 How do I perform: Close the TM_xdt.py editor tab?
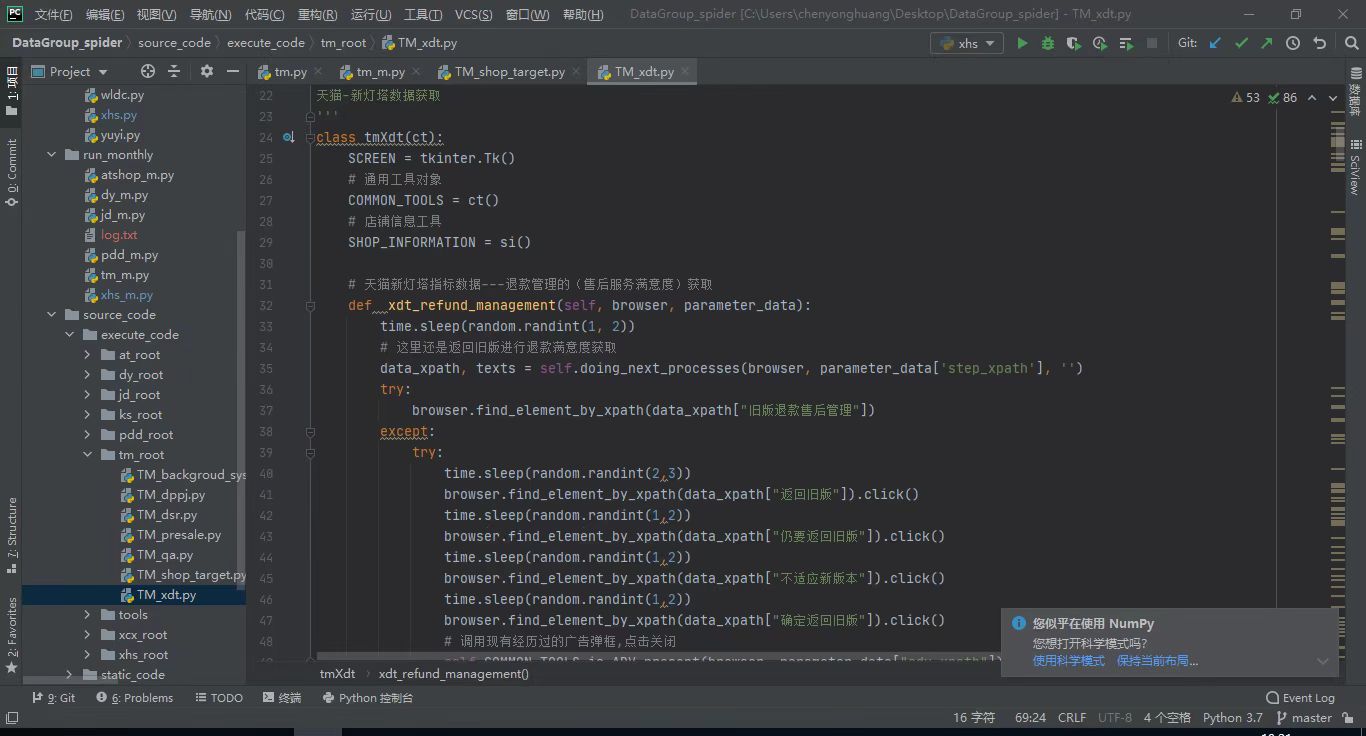pyautogui.click(x=685, y=72)
